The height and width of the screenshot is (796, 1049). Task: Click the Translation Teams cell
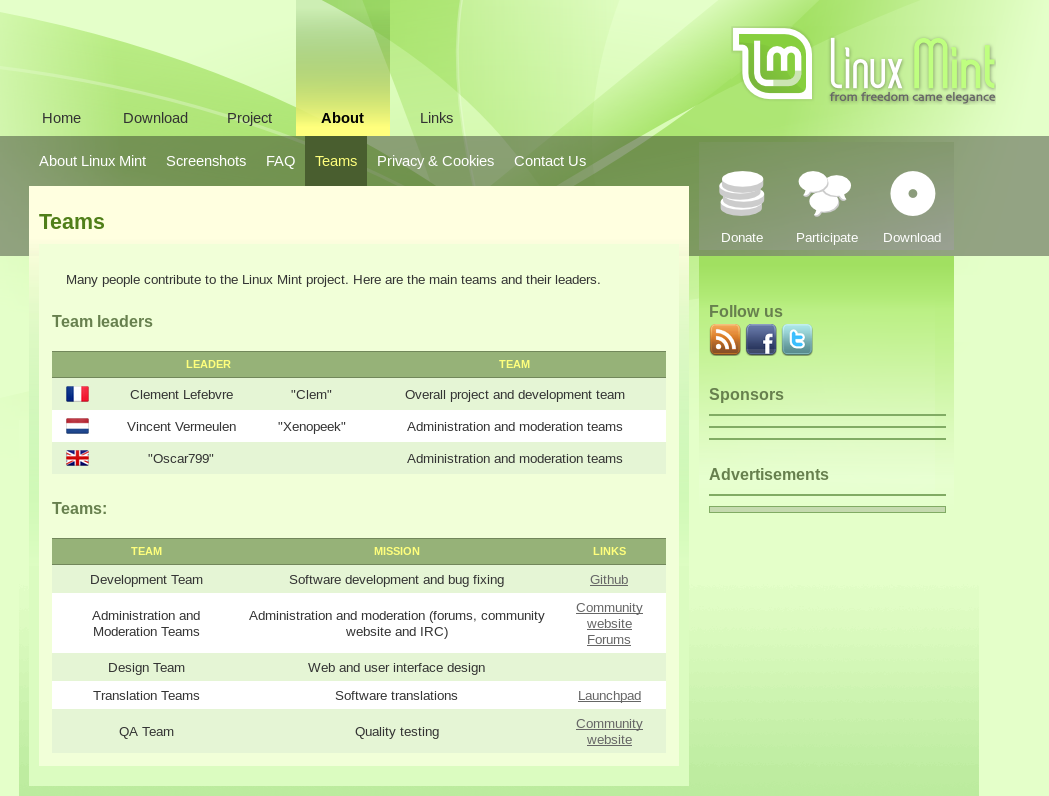tap(147, 696)
